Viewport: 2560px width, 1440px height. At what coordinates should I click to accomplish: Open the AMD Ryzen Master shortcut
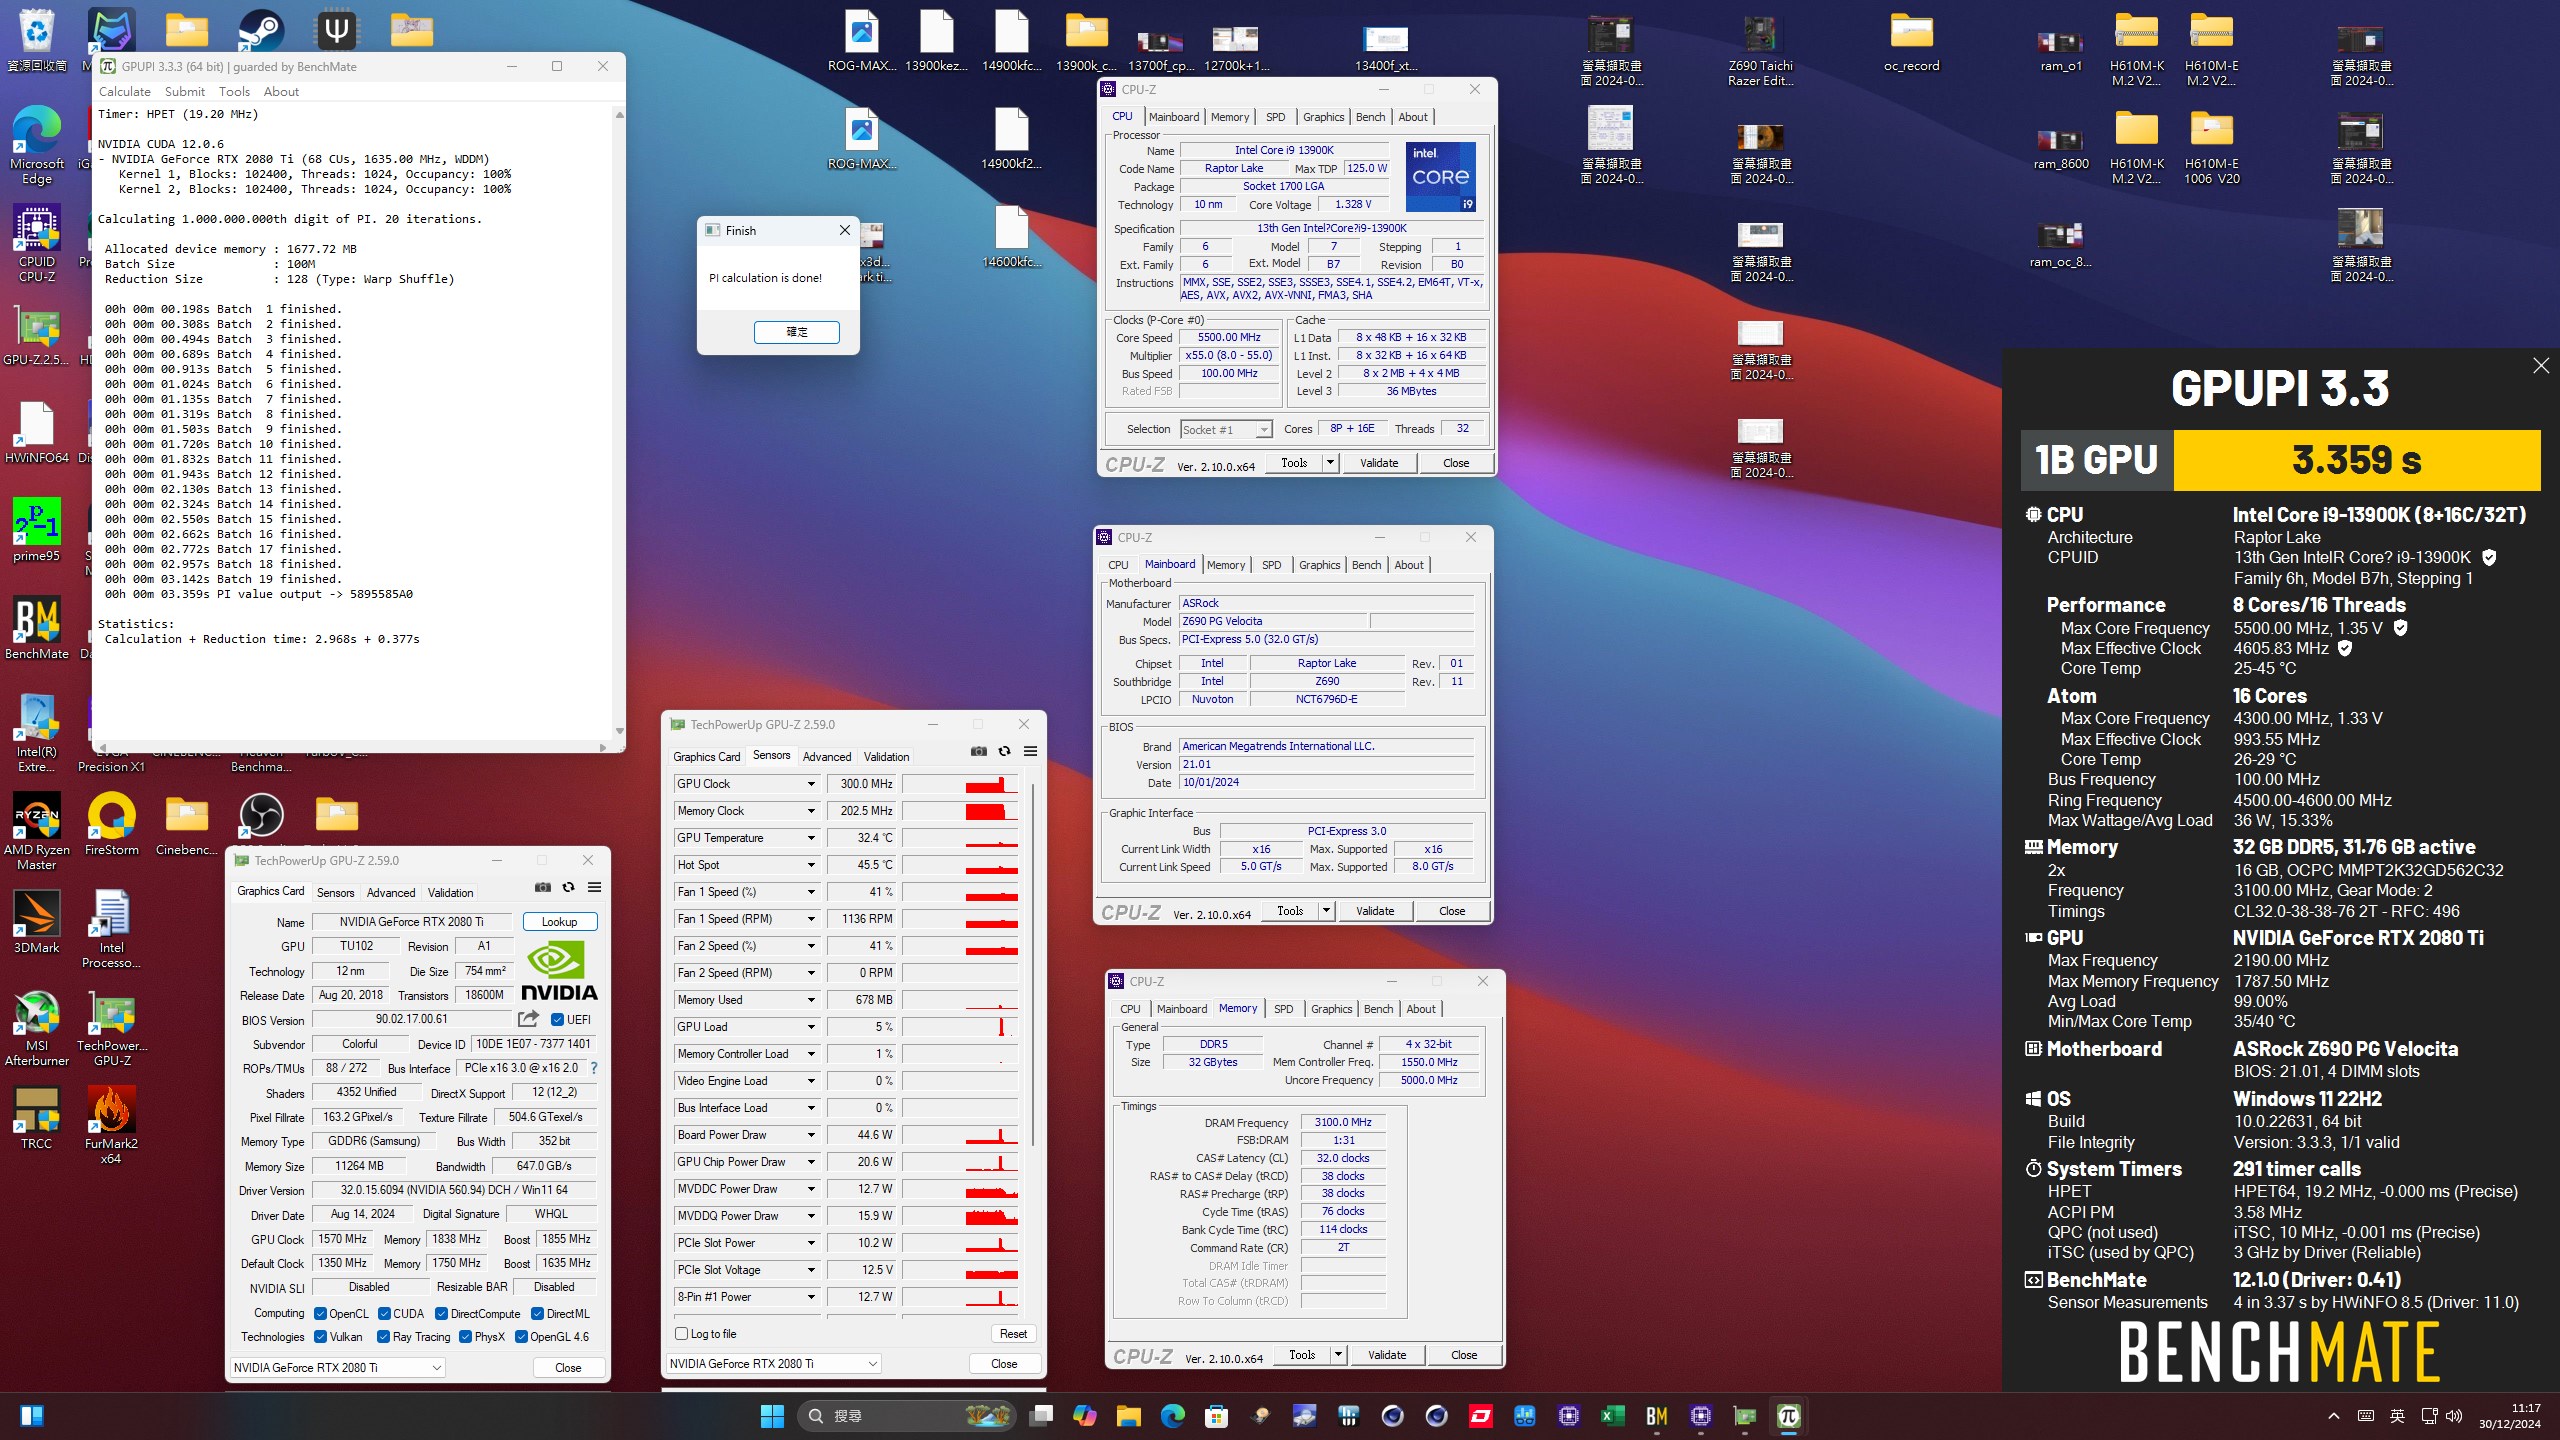(36, 831)
